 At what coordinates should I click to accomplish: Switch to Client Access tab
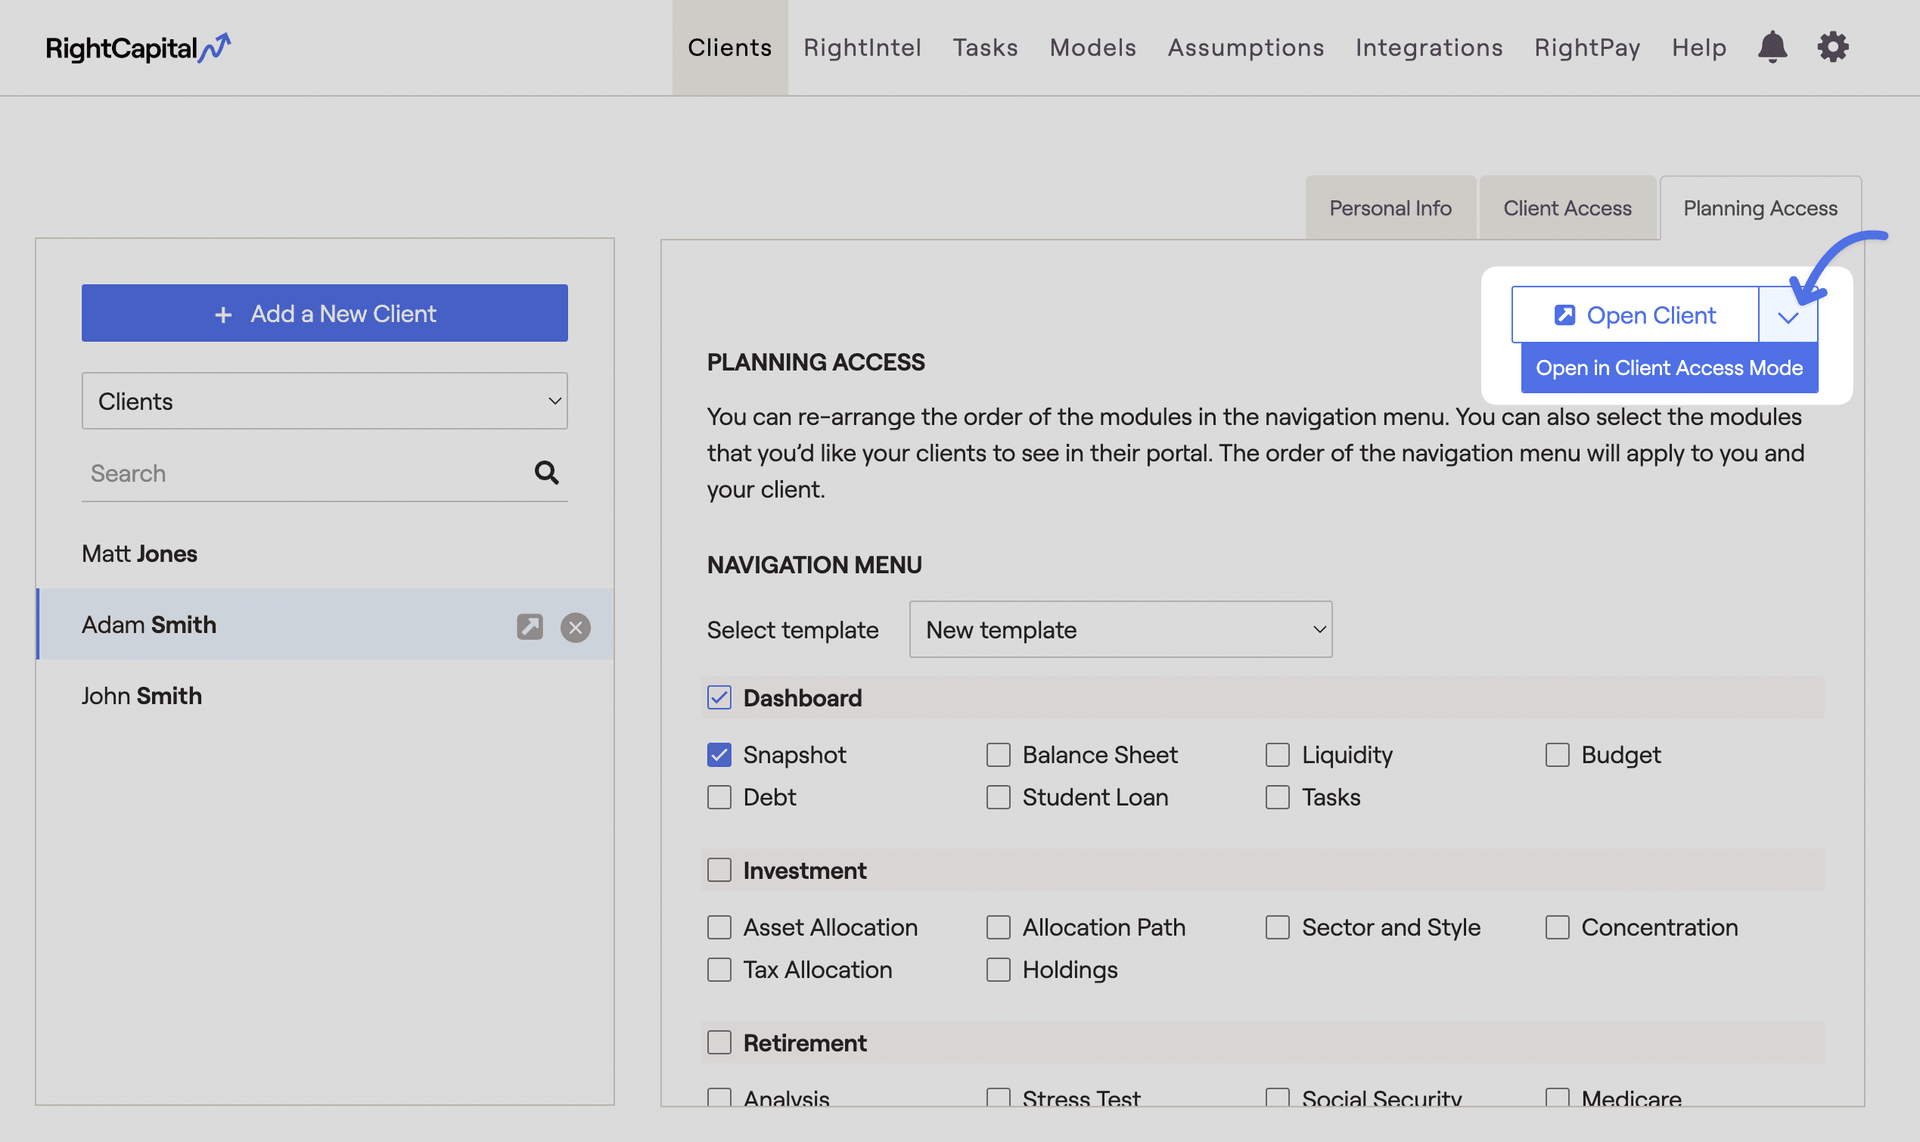click(1567, 208)
